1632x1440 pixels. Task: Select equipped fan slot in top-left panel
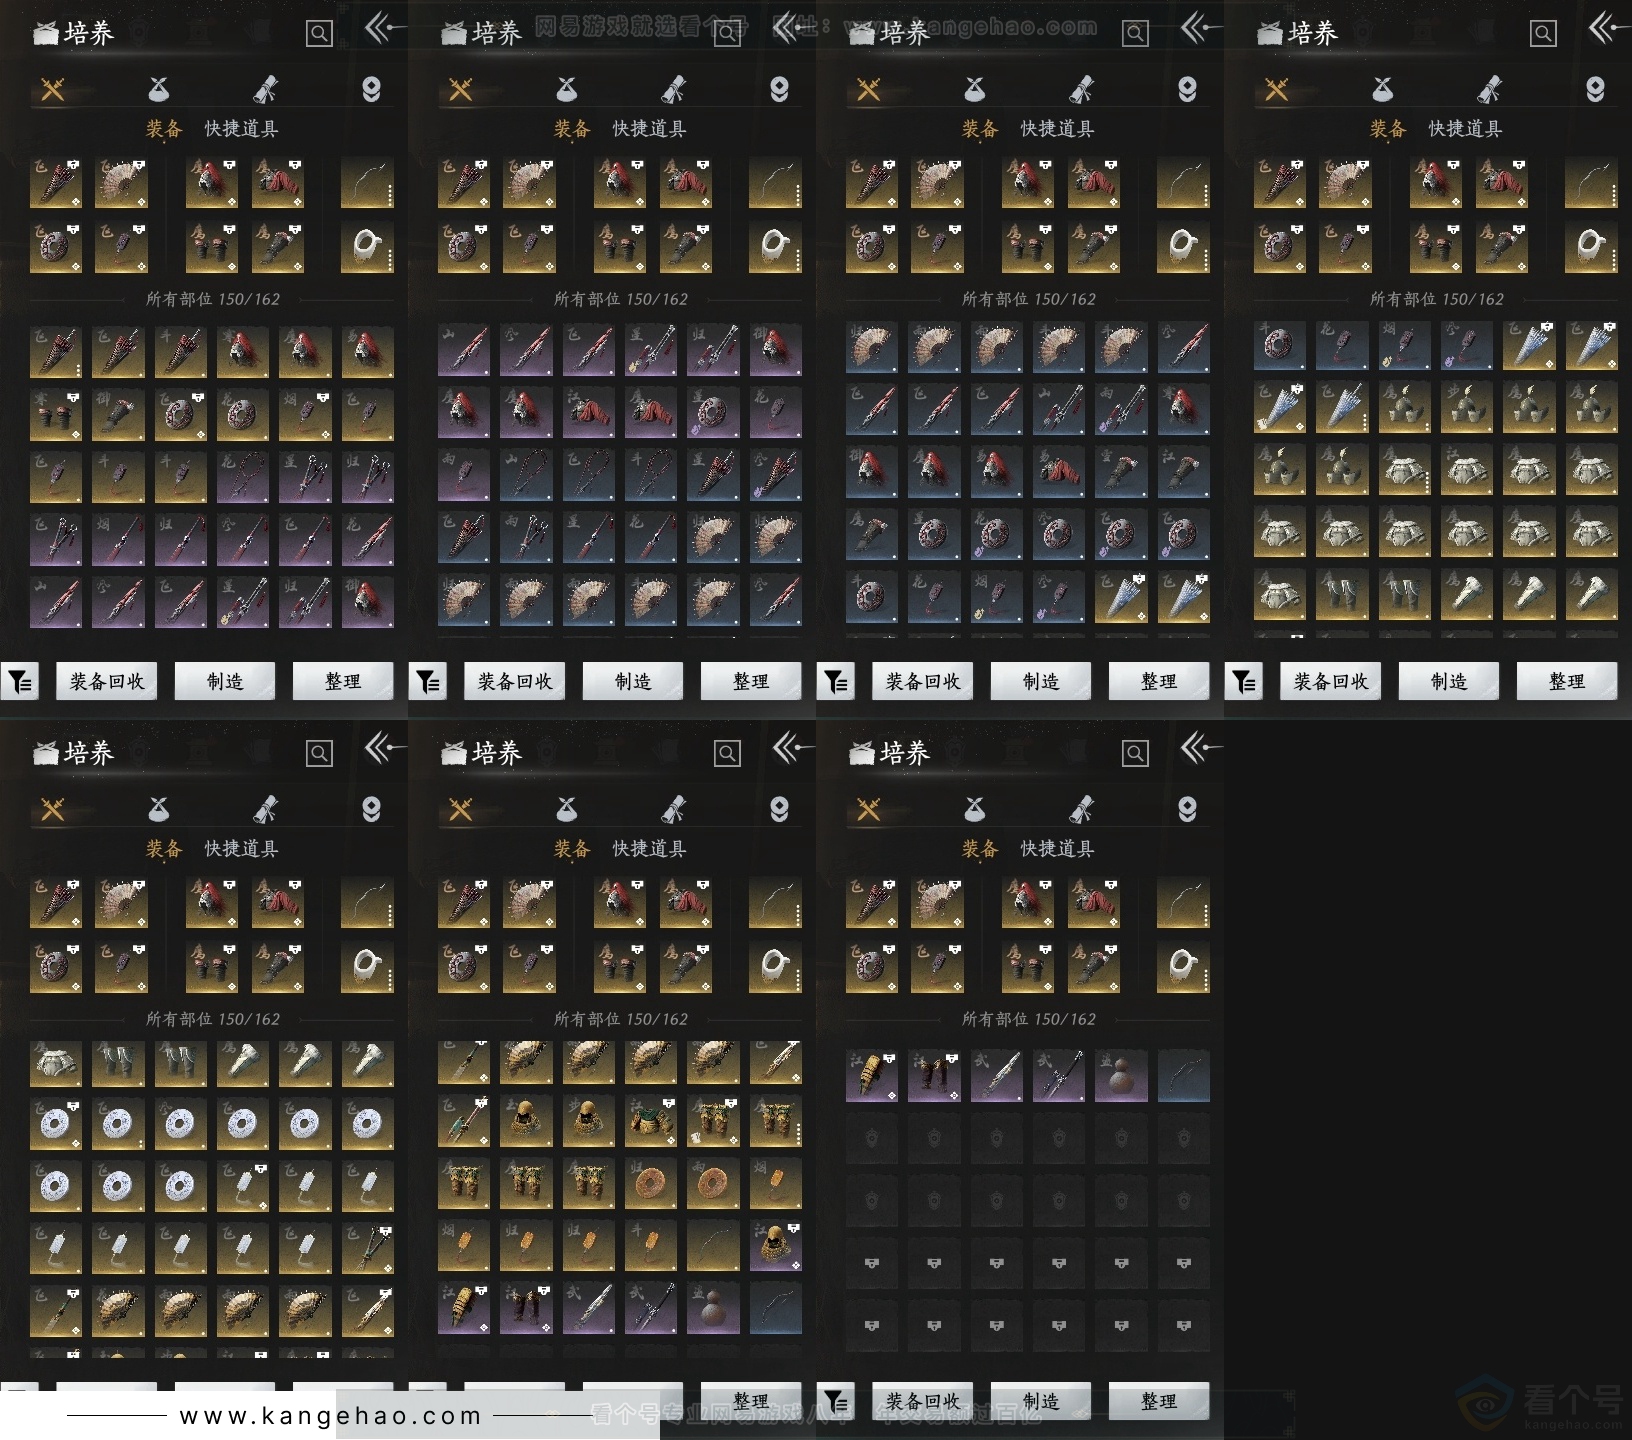121,182
